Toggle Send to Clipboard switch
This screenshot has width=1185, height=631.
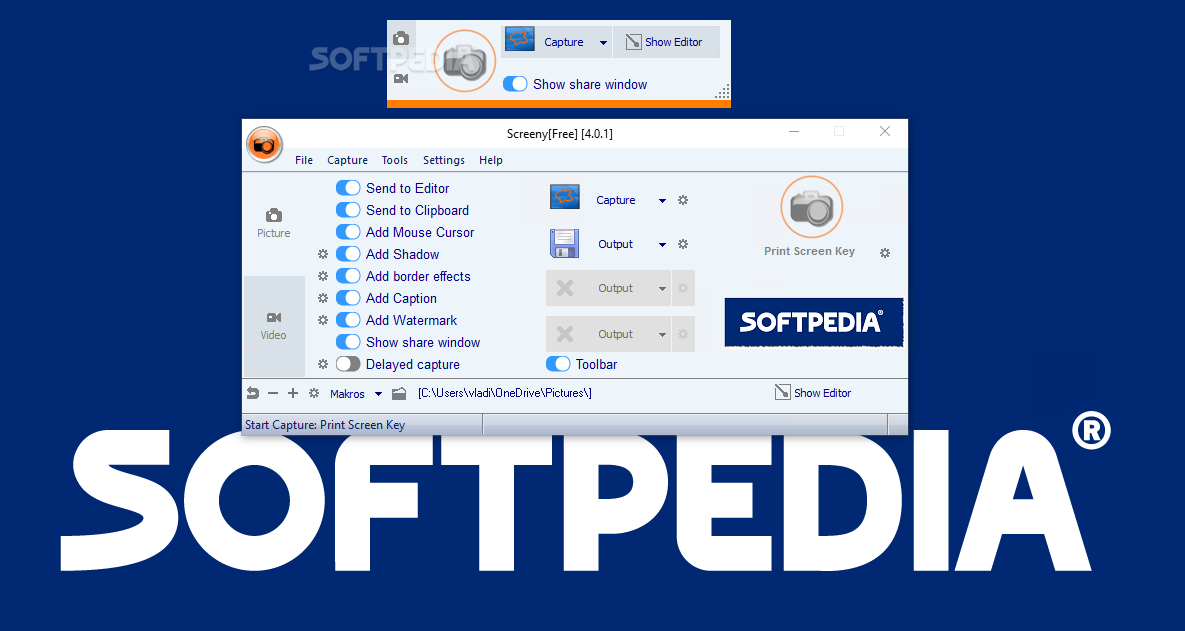click(348, 209)
